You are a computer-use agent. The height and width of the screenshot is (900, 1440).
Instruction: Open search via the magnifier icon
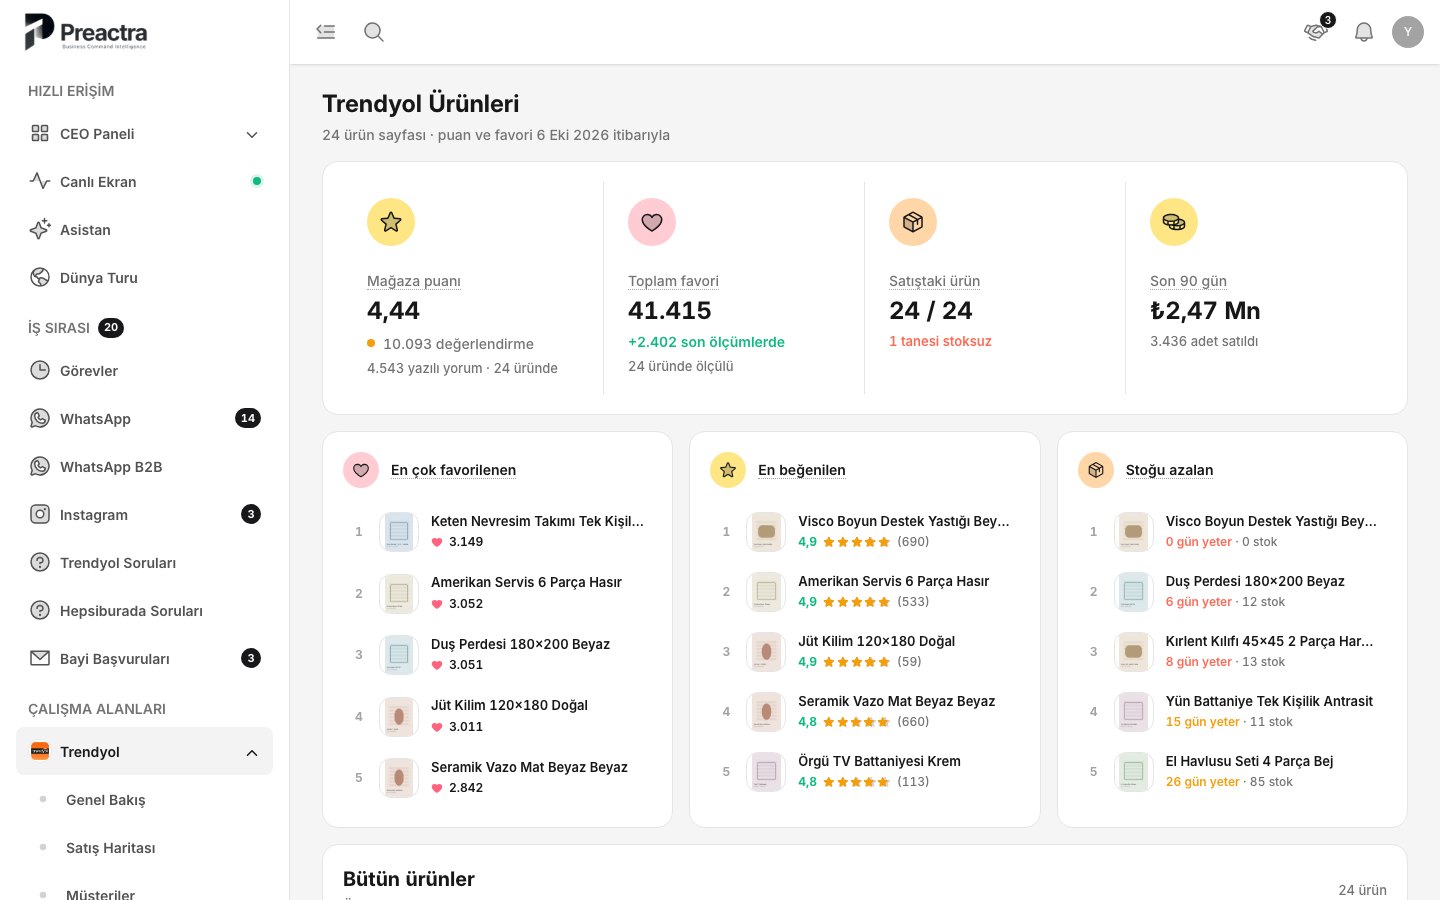[x=374, y=32]
